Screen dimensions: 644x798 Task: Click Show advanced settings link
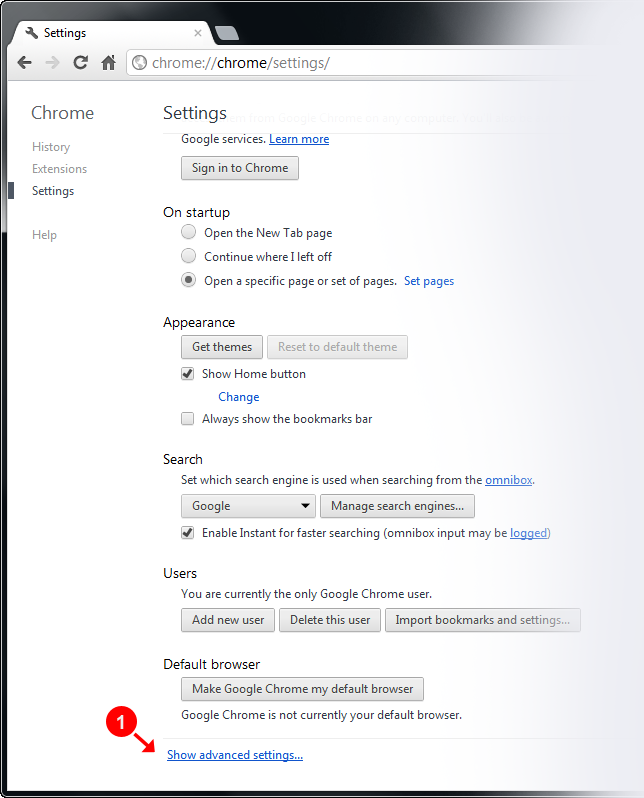click(235, 755)
